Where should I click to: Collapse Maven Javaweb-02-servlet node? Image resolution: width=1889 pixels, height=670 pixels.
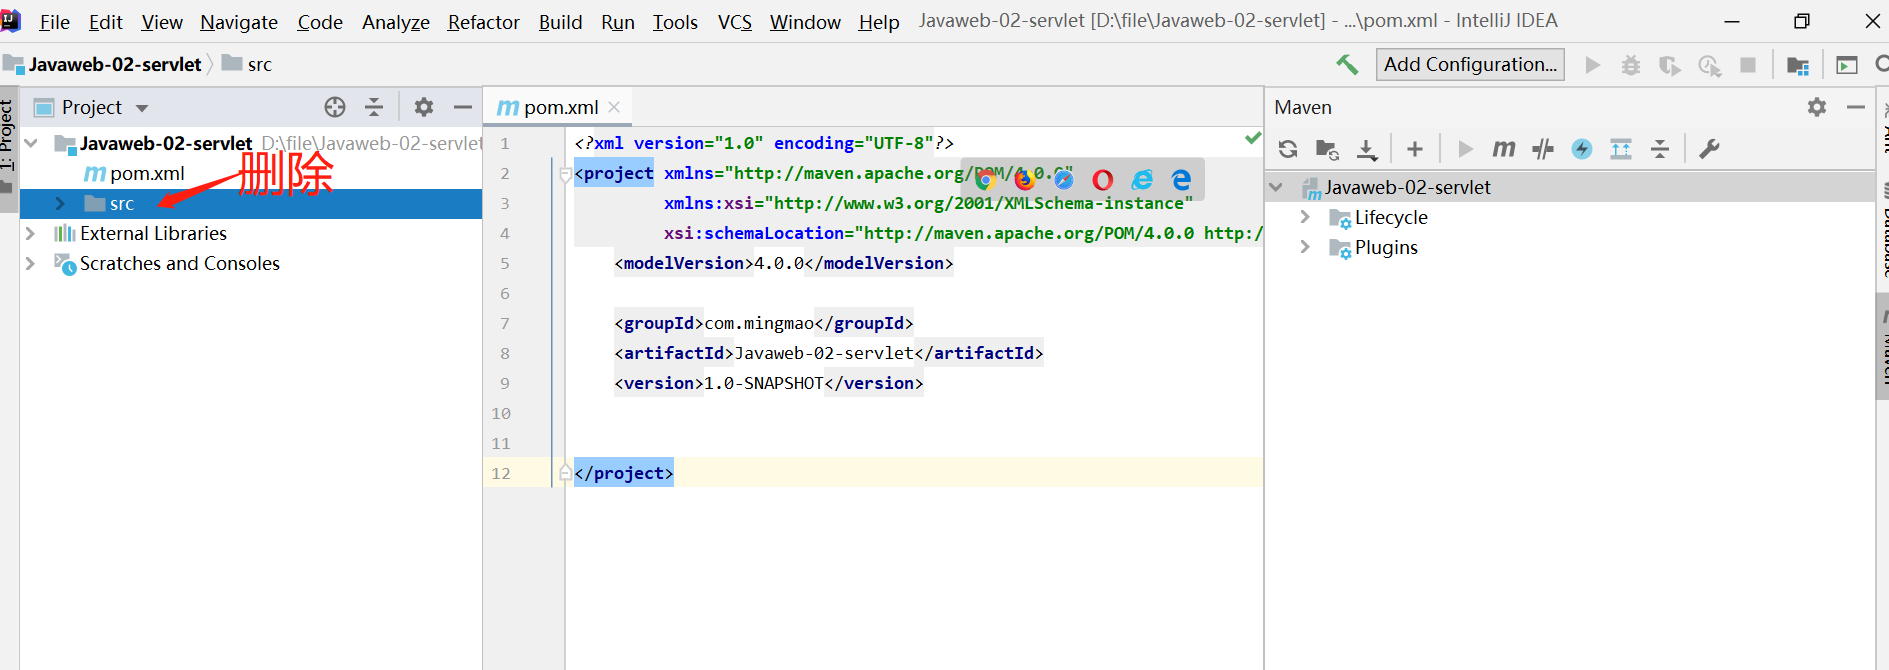1276,187
